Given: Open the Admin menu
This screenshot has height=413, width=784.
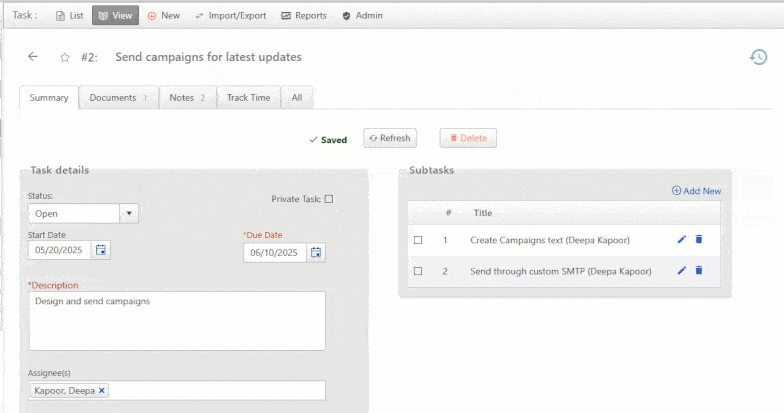Looking at the screenshot, I should 362,16.
